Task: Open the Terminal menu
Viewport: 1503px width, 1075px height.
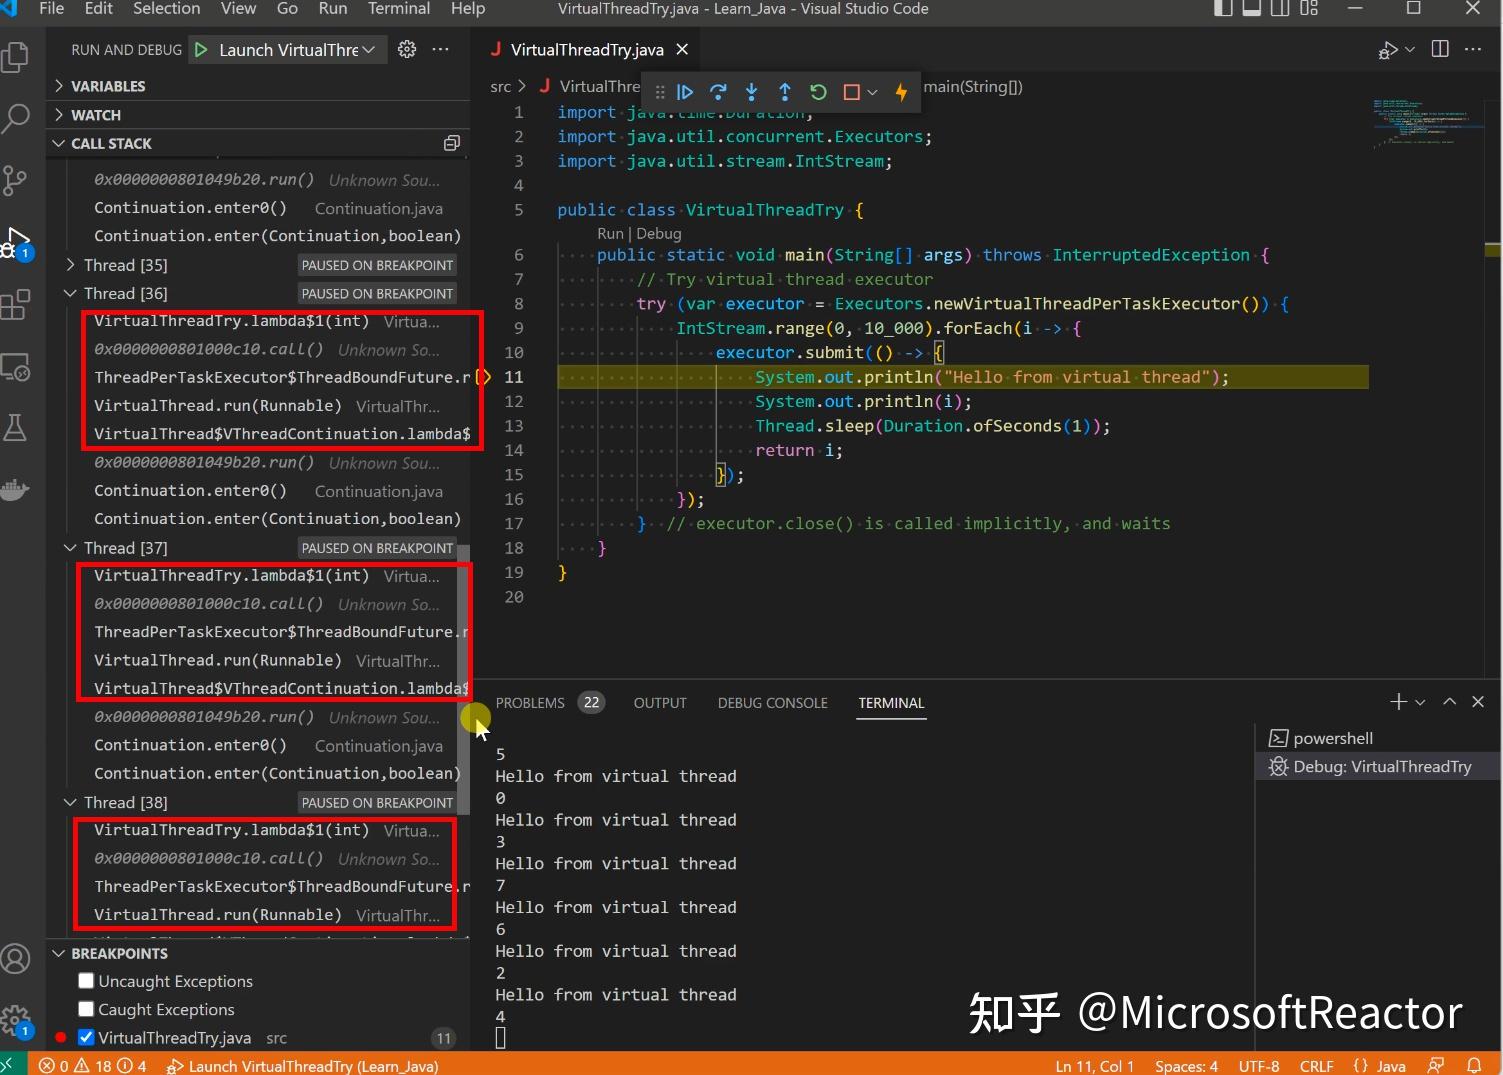Action: [x=398, y=9]
